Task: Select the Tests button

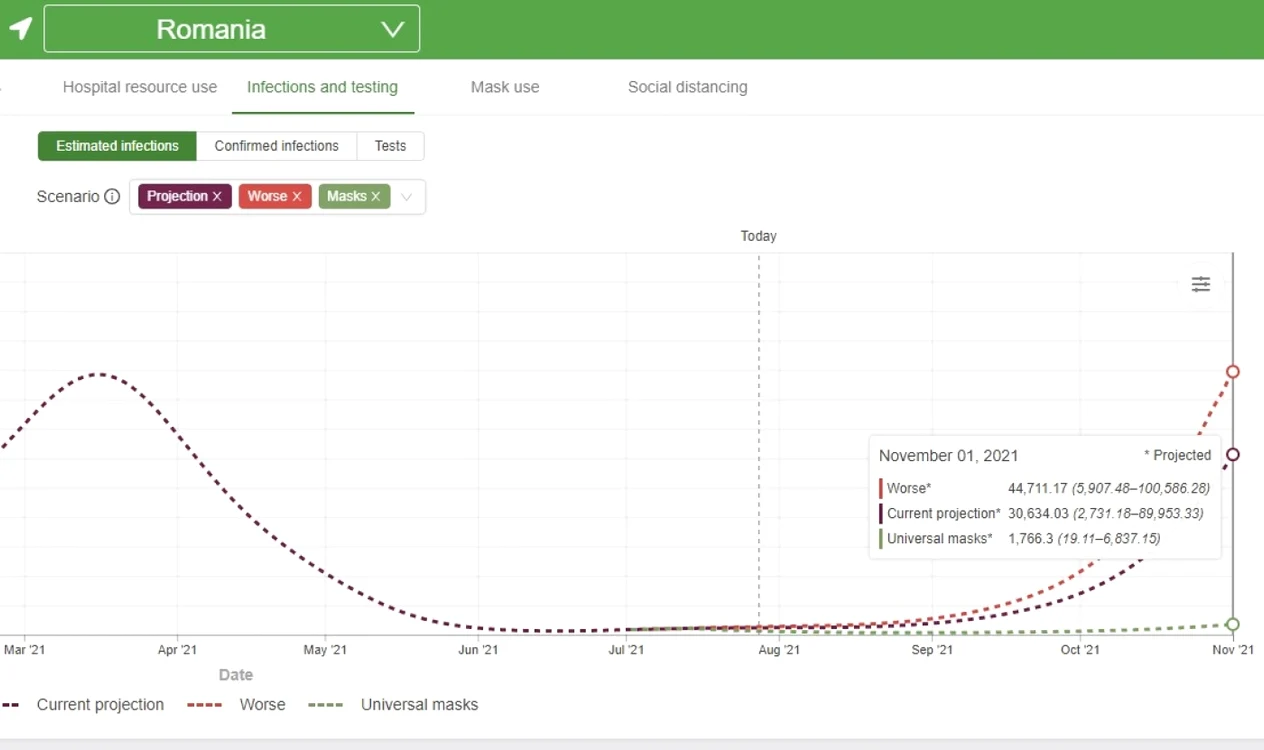Action: coord(390,146)
